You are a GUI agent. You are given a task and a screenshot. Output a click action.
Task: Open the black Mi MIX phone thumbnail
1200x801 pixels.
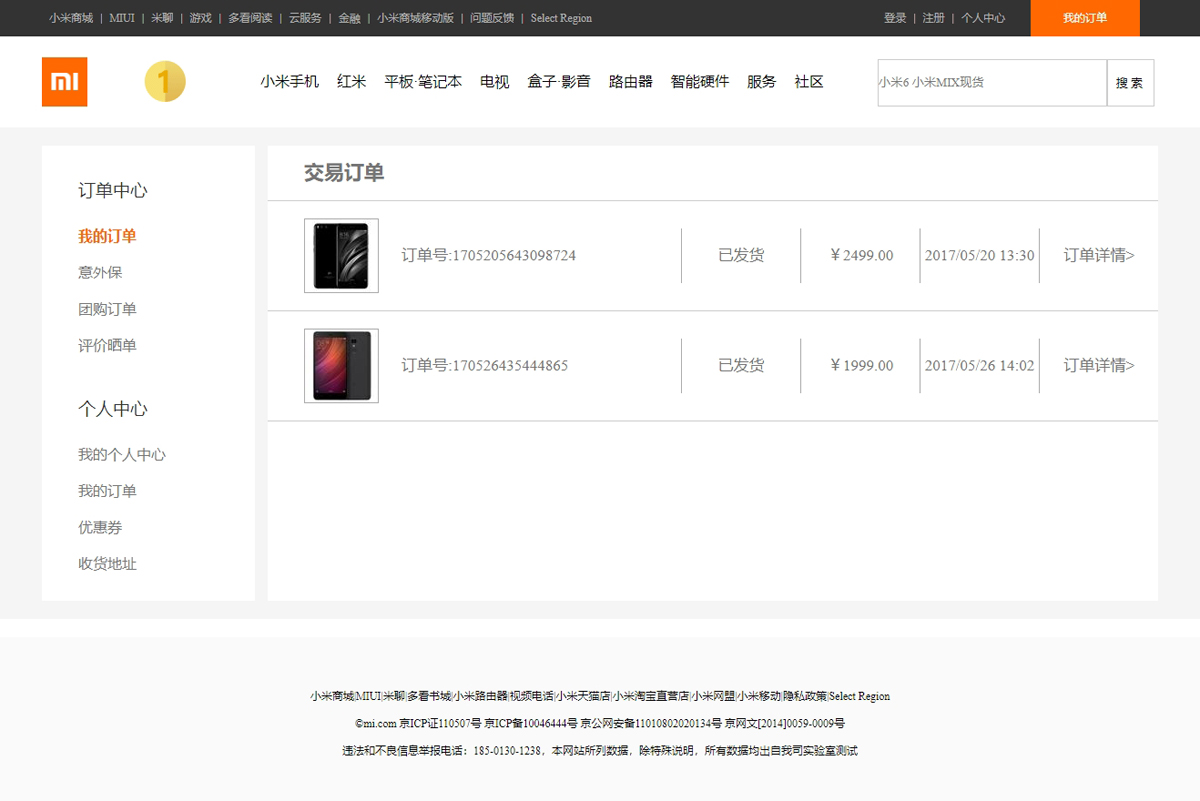pos(341,255)
